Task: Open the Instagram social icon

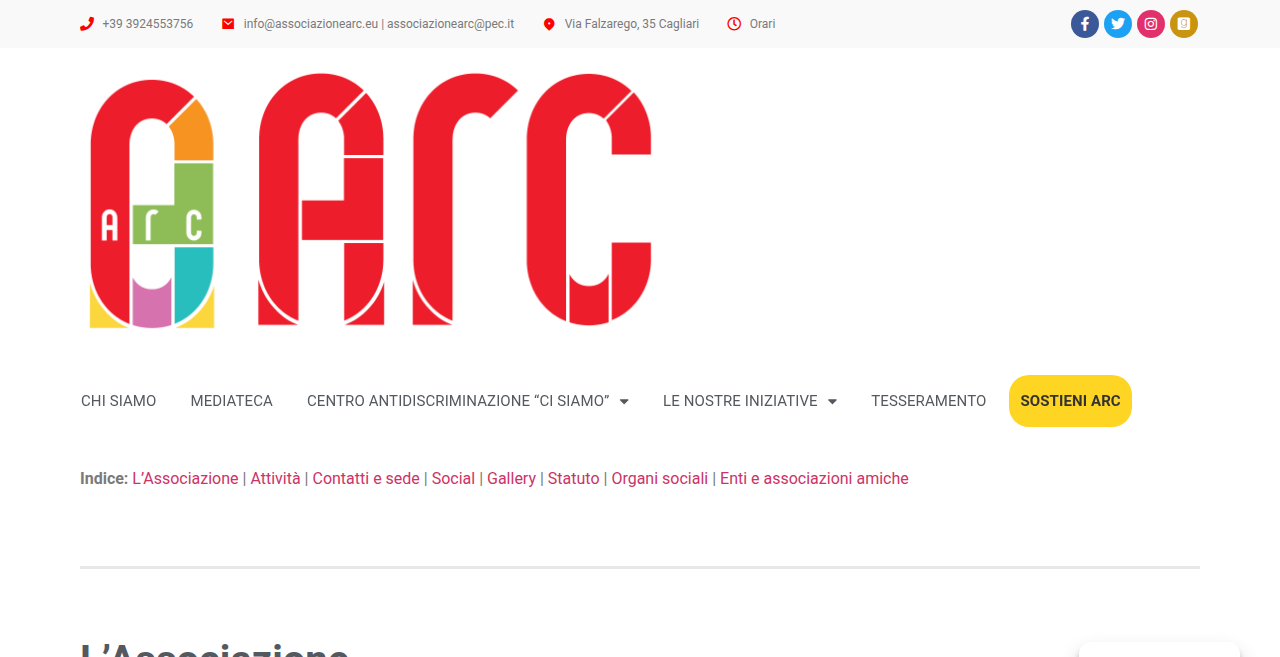Action: coord(1151,24)
